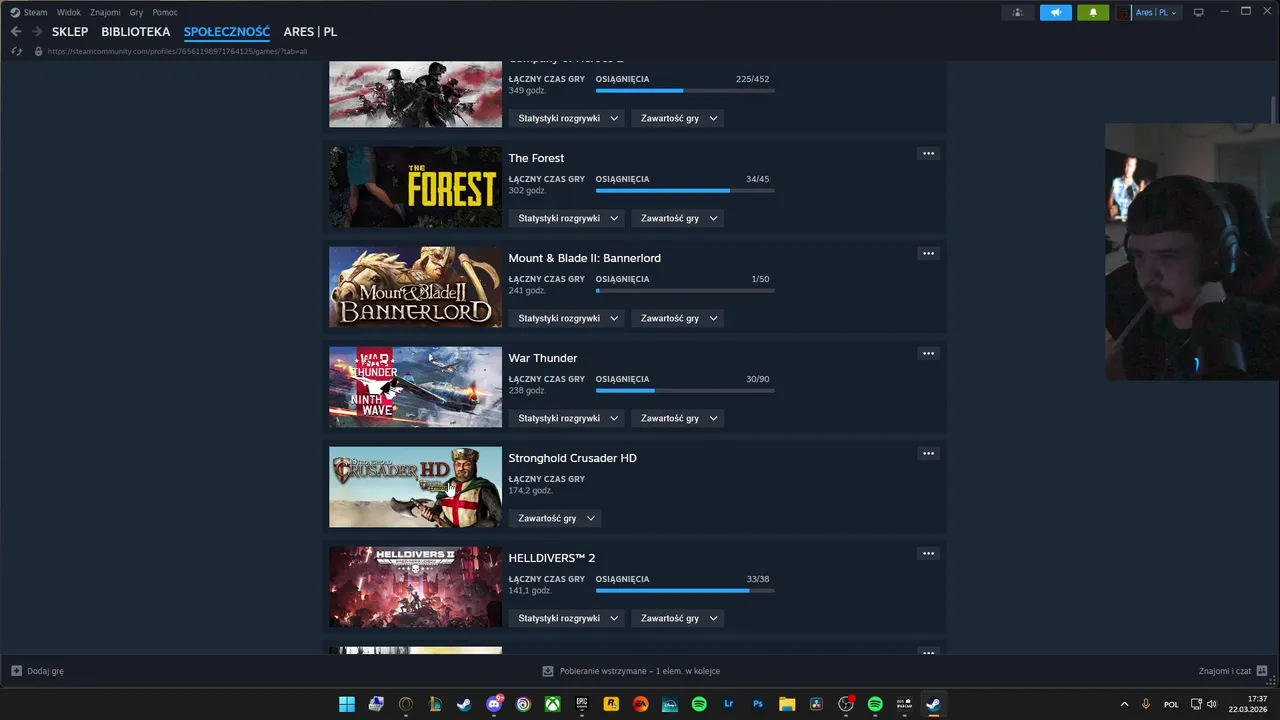Reload the page using the refresh icon
Screen dimensions: 1280x720
(x=16, y=51)
